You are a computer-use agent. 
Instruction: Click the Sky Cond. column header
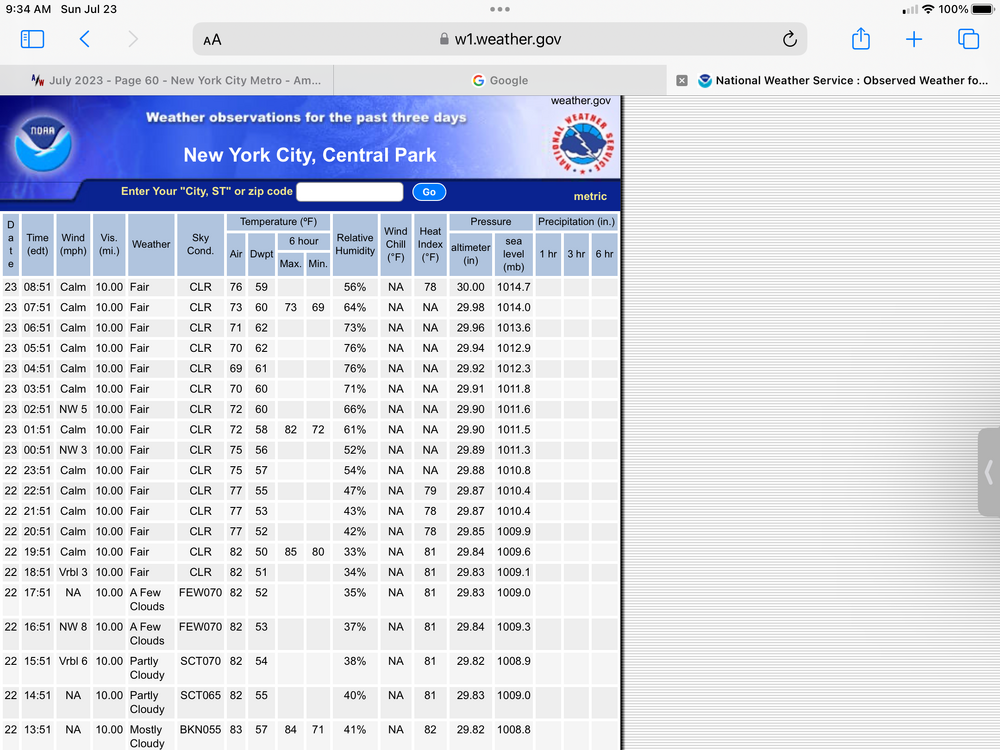tap(200, 244)
